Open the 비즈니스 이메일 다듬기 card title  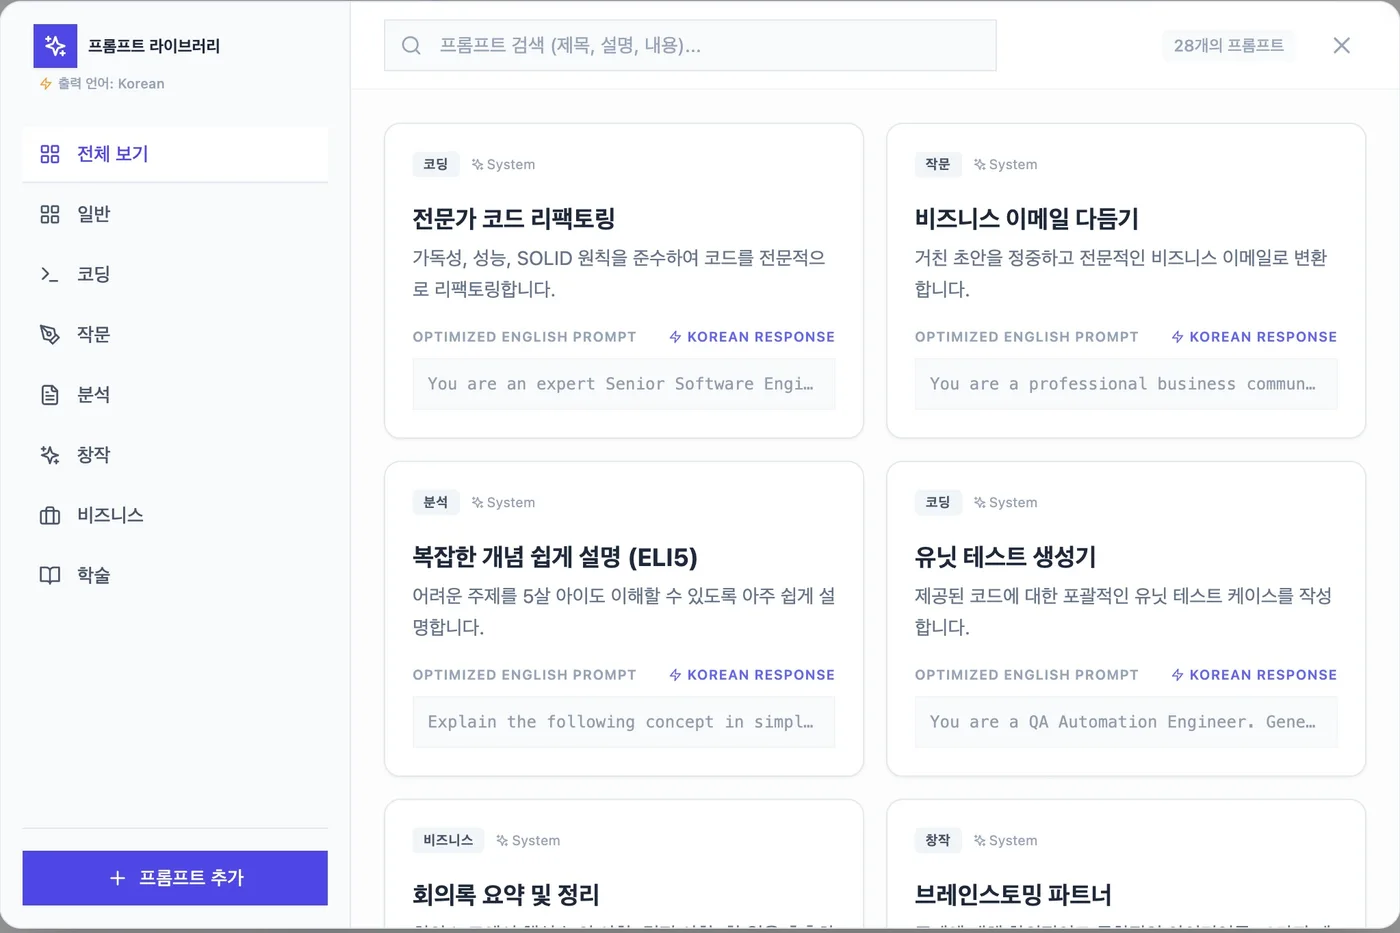(1026, 219)
